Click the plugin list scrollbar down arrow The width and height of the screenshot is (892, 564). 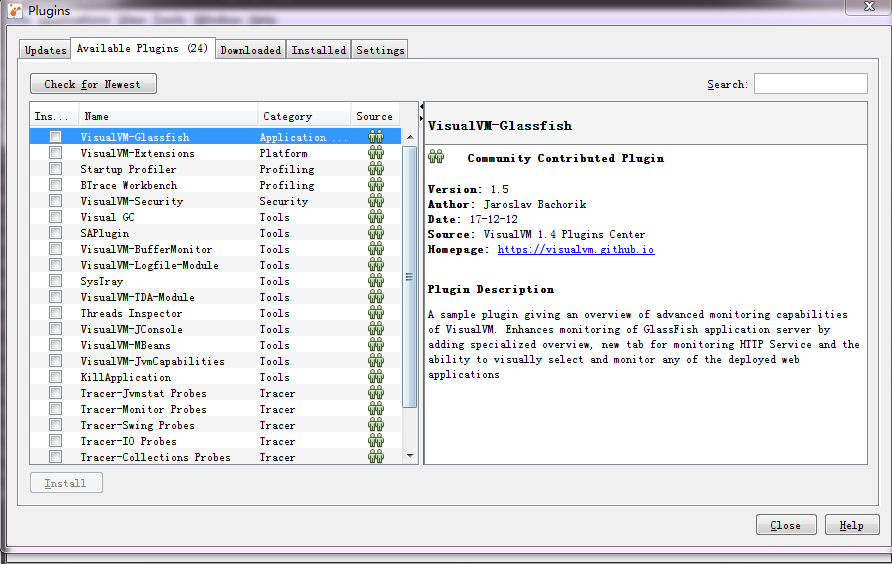pyautogui.click(x=409, y=456)
